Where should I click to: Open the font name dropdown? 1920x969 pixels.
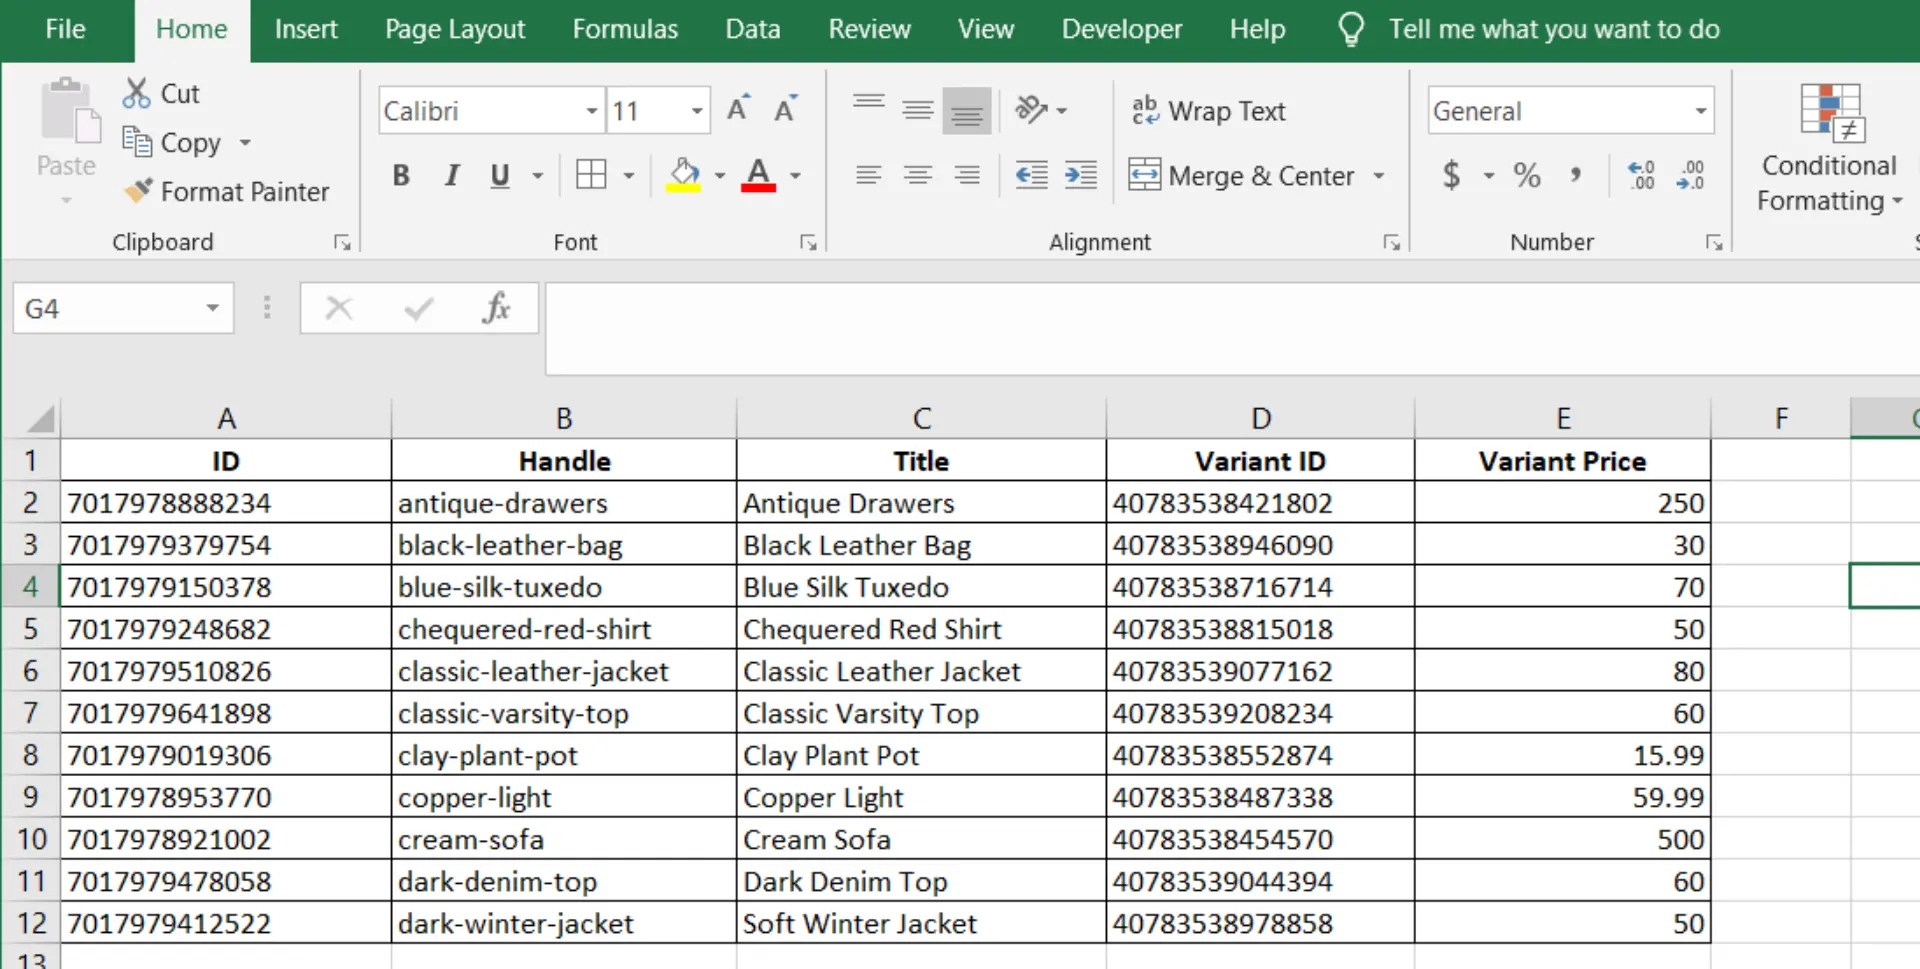(x=590, y=111)
